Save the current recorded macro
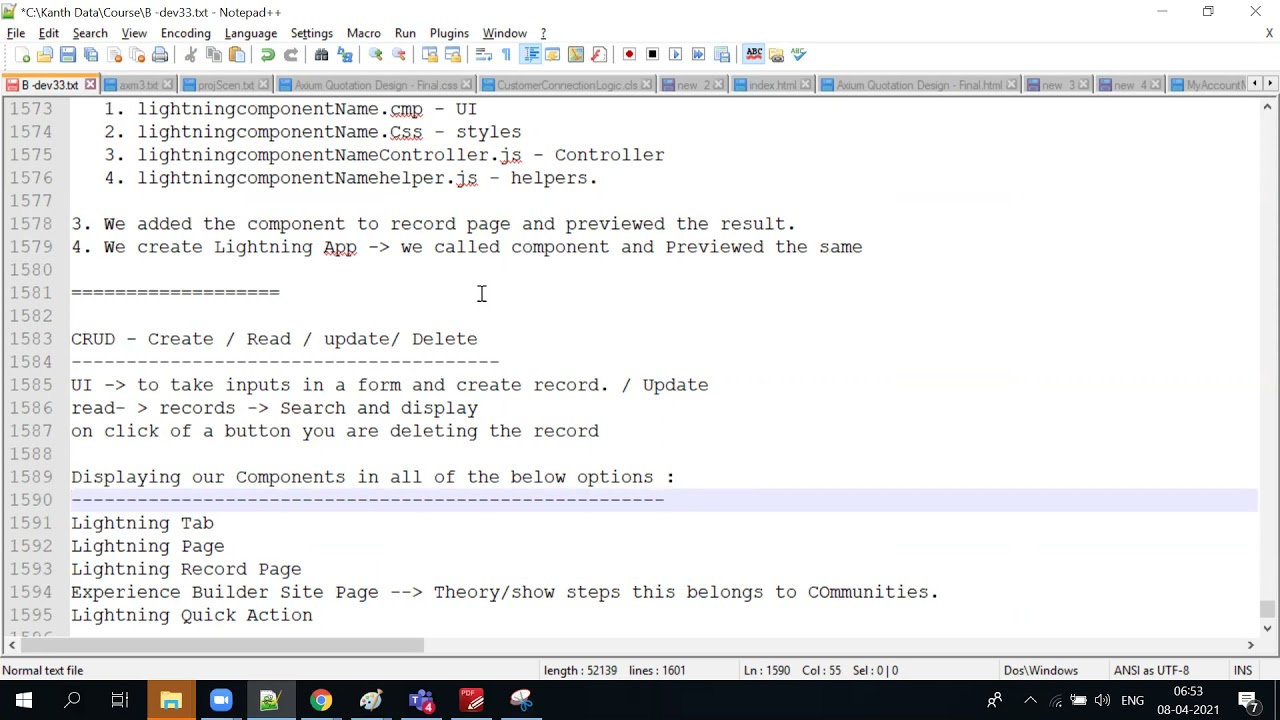1280x720 pixels. click(x=722, y=54)
